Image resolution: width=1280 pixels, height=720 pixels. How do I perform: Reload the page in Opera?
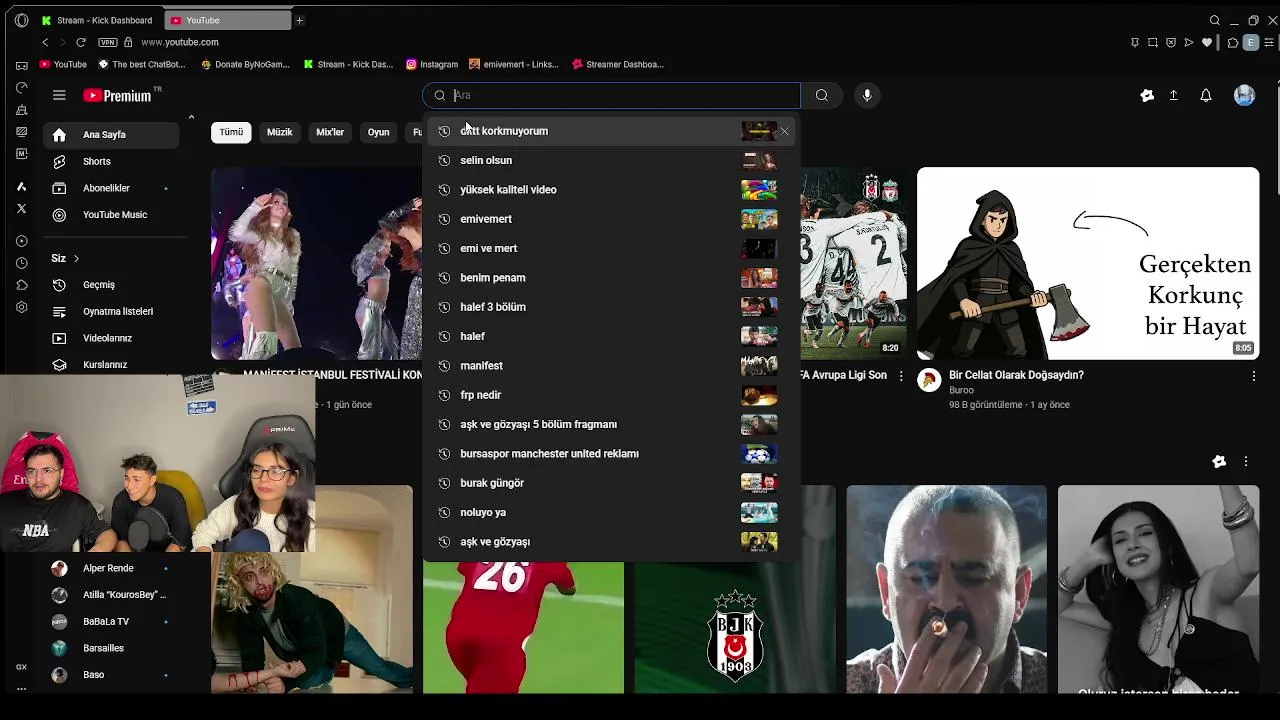tap(81, 42)
